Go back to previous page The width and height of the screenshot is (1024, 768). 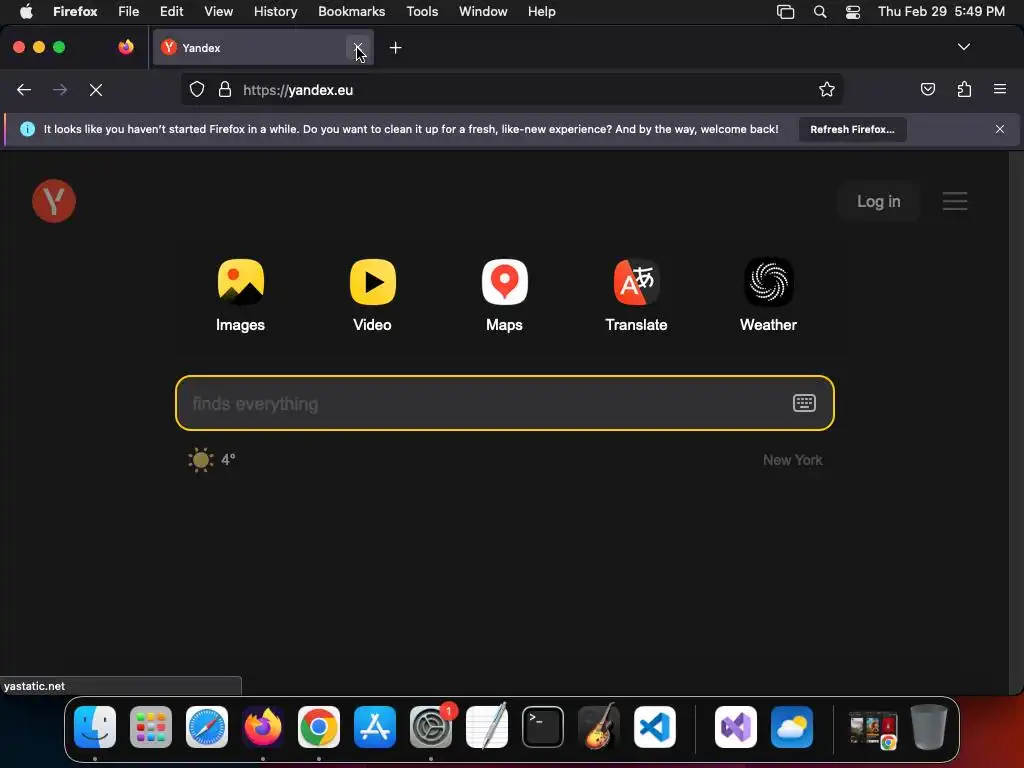tap(24, 90)
